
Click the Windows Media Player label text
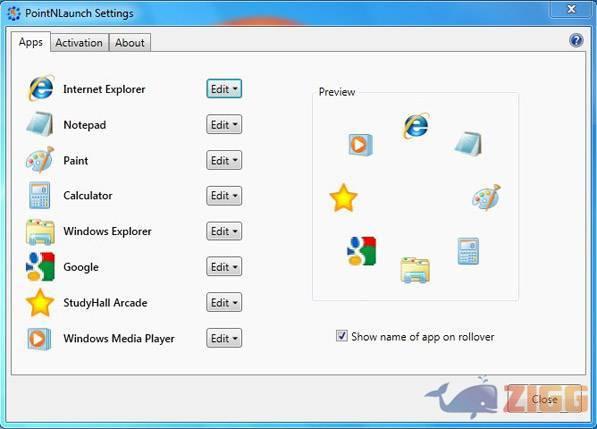pos(119,338)
